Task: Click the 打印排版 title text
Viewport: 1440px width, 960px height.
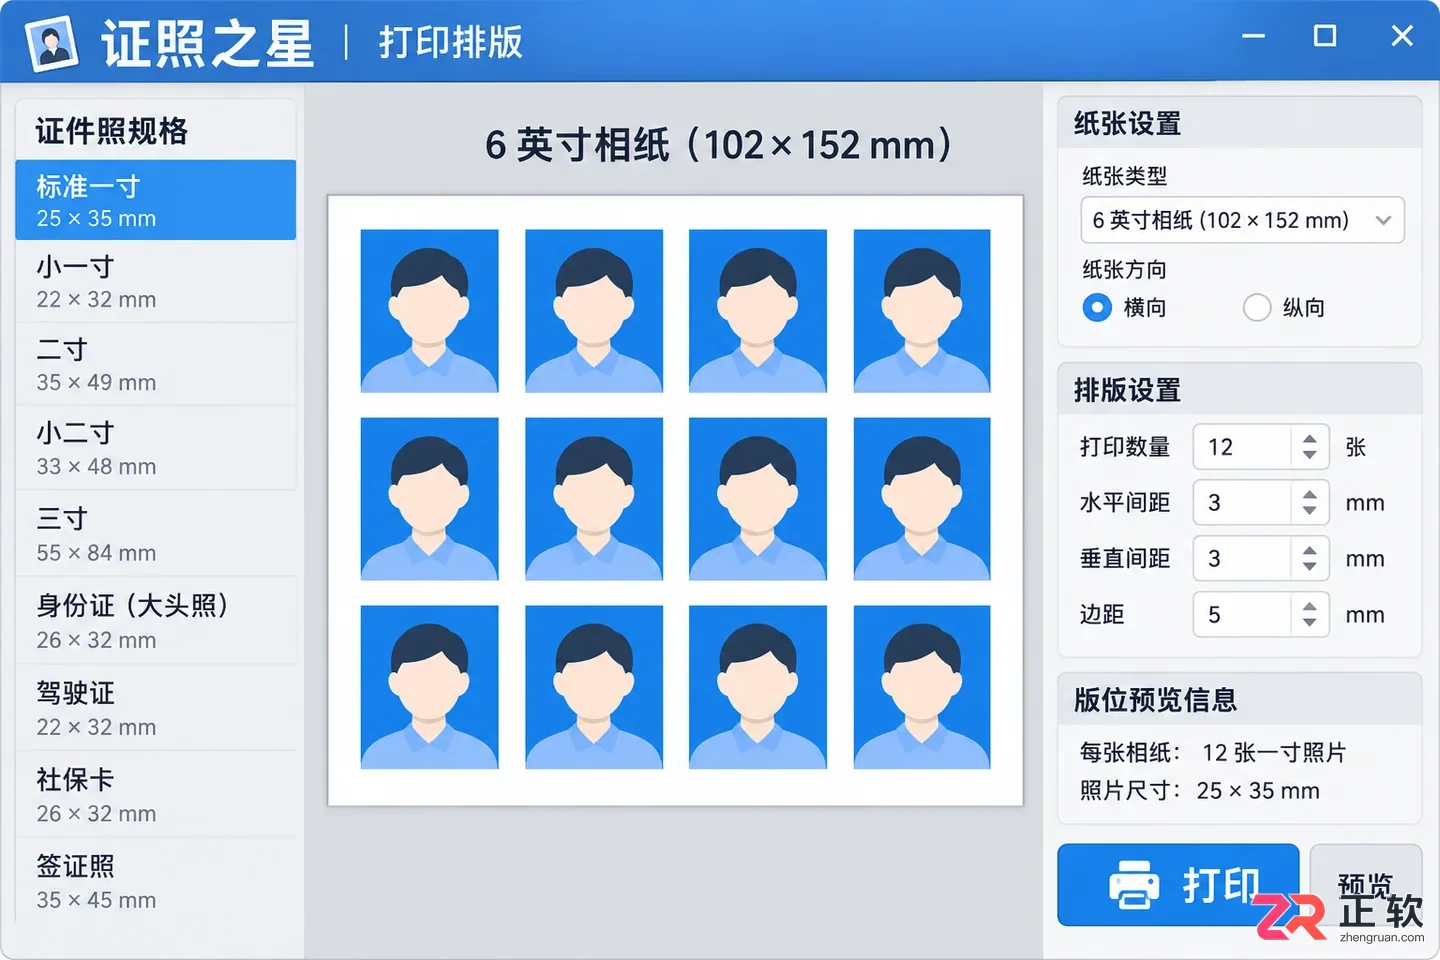Action: [451, 43]
